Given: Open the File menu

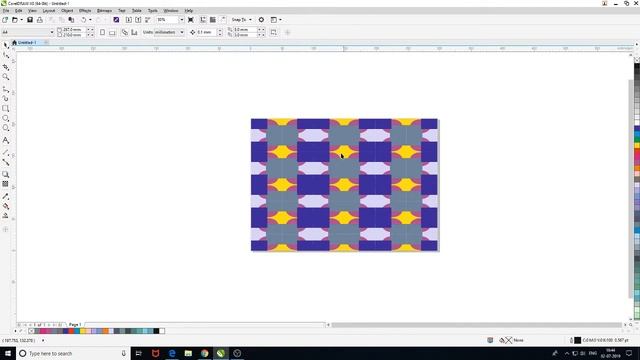Looking at the screenshot, I should pos(6,11).
